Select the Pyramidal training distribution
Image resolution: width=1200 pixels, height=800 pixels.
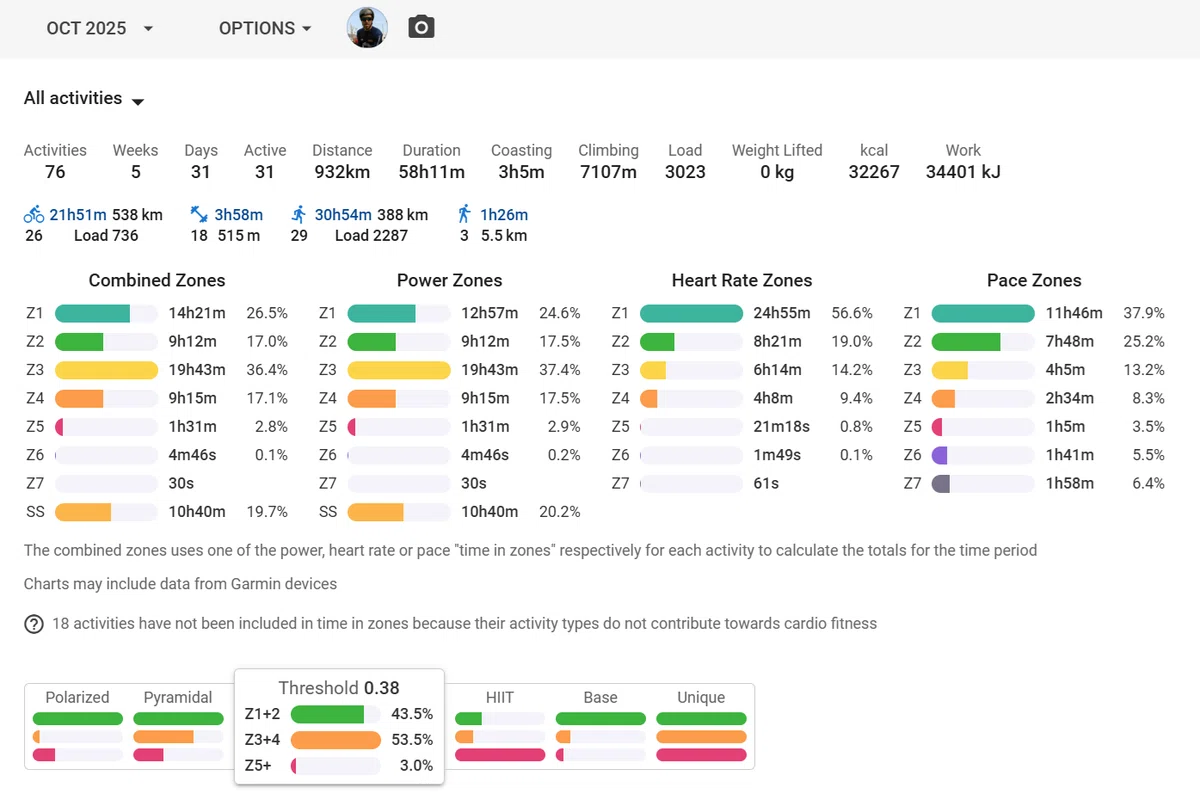(178, 726)
